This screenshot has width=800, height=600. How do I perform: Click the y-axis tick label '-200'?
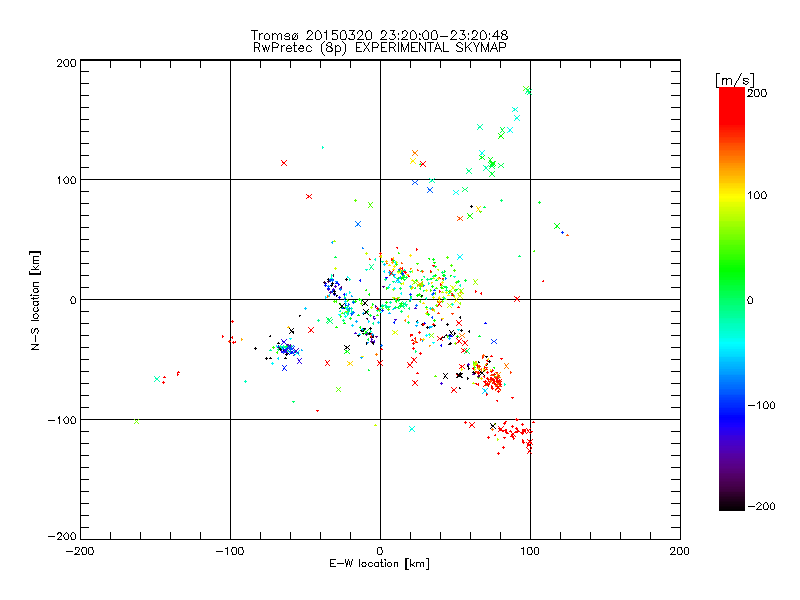tap(62, 536)
